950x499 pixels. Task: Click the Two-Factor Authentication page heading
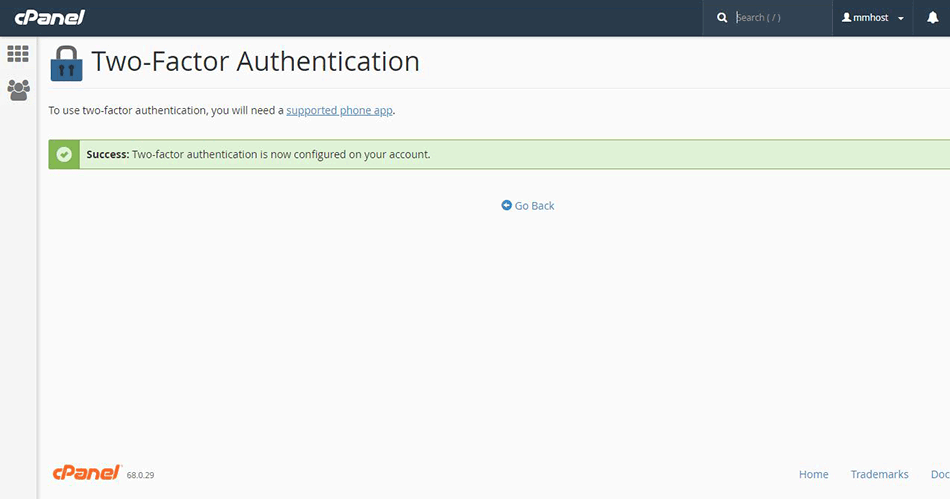click(x=255, y=62)
